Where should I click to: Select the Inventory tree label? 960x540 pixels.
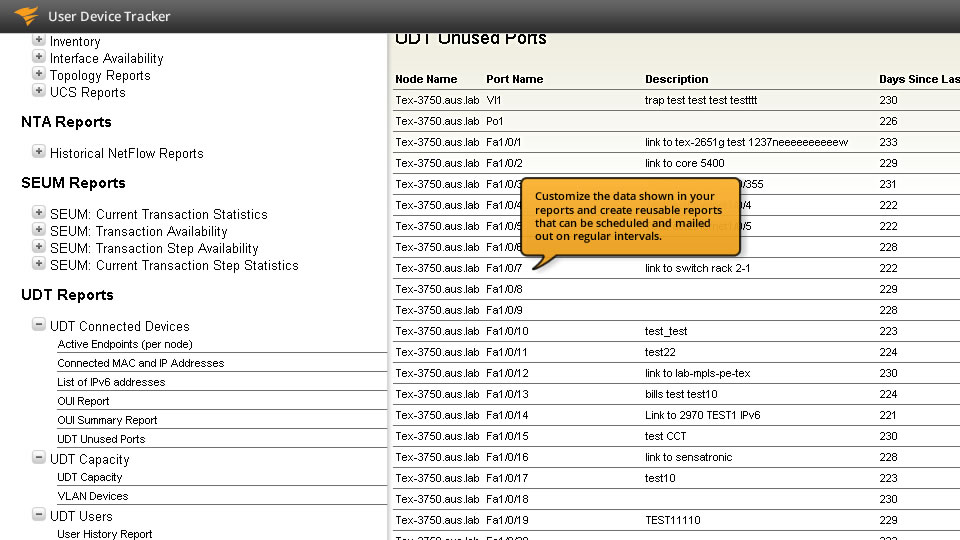coord(75,42)
